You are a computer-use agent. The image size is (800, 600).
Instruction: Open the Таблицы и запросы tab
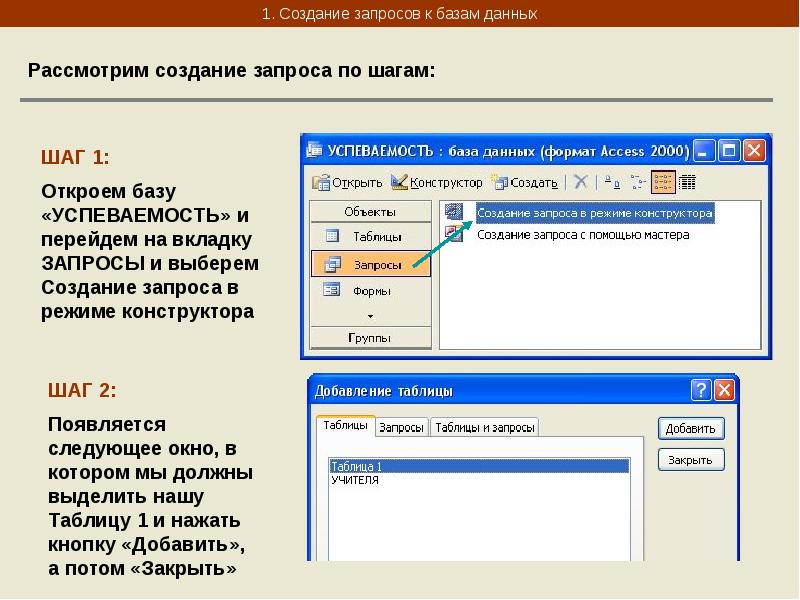(x=485, y=428)
